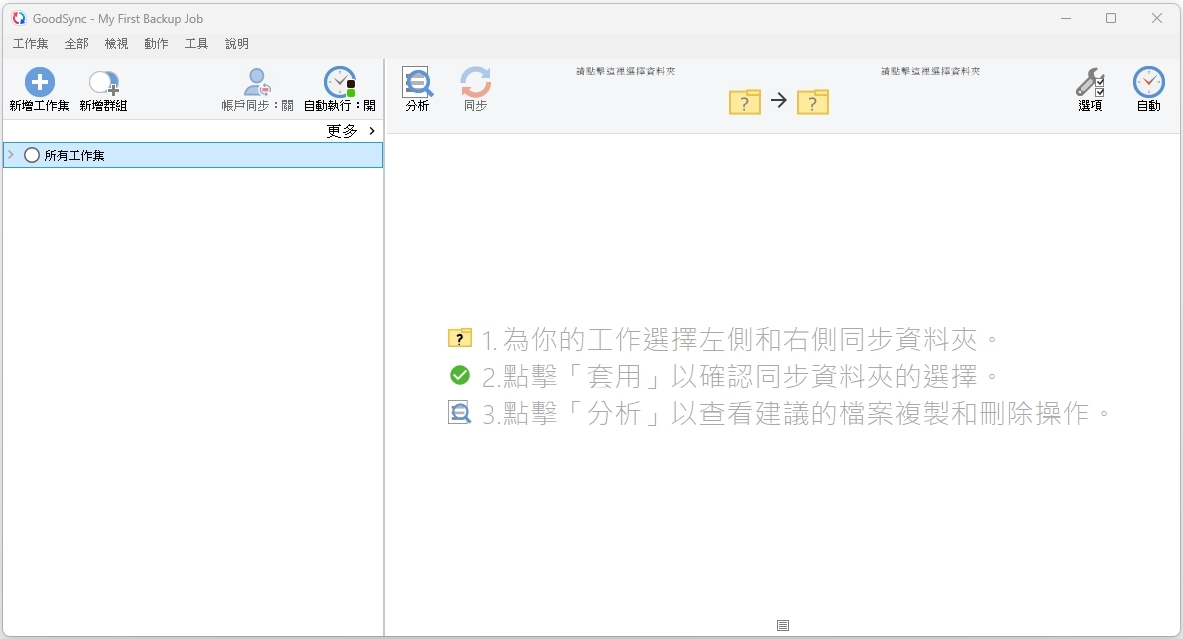The image size is (1183, 639).
Task: Select the right sync folder icon
Action: pyautogui.click(x=813, y=102)
